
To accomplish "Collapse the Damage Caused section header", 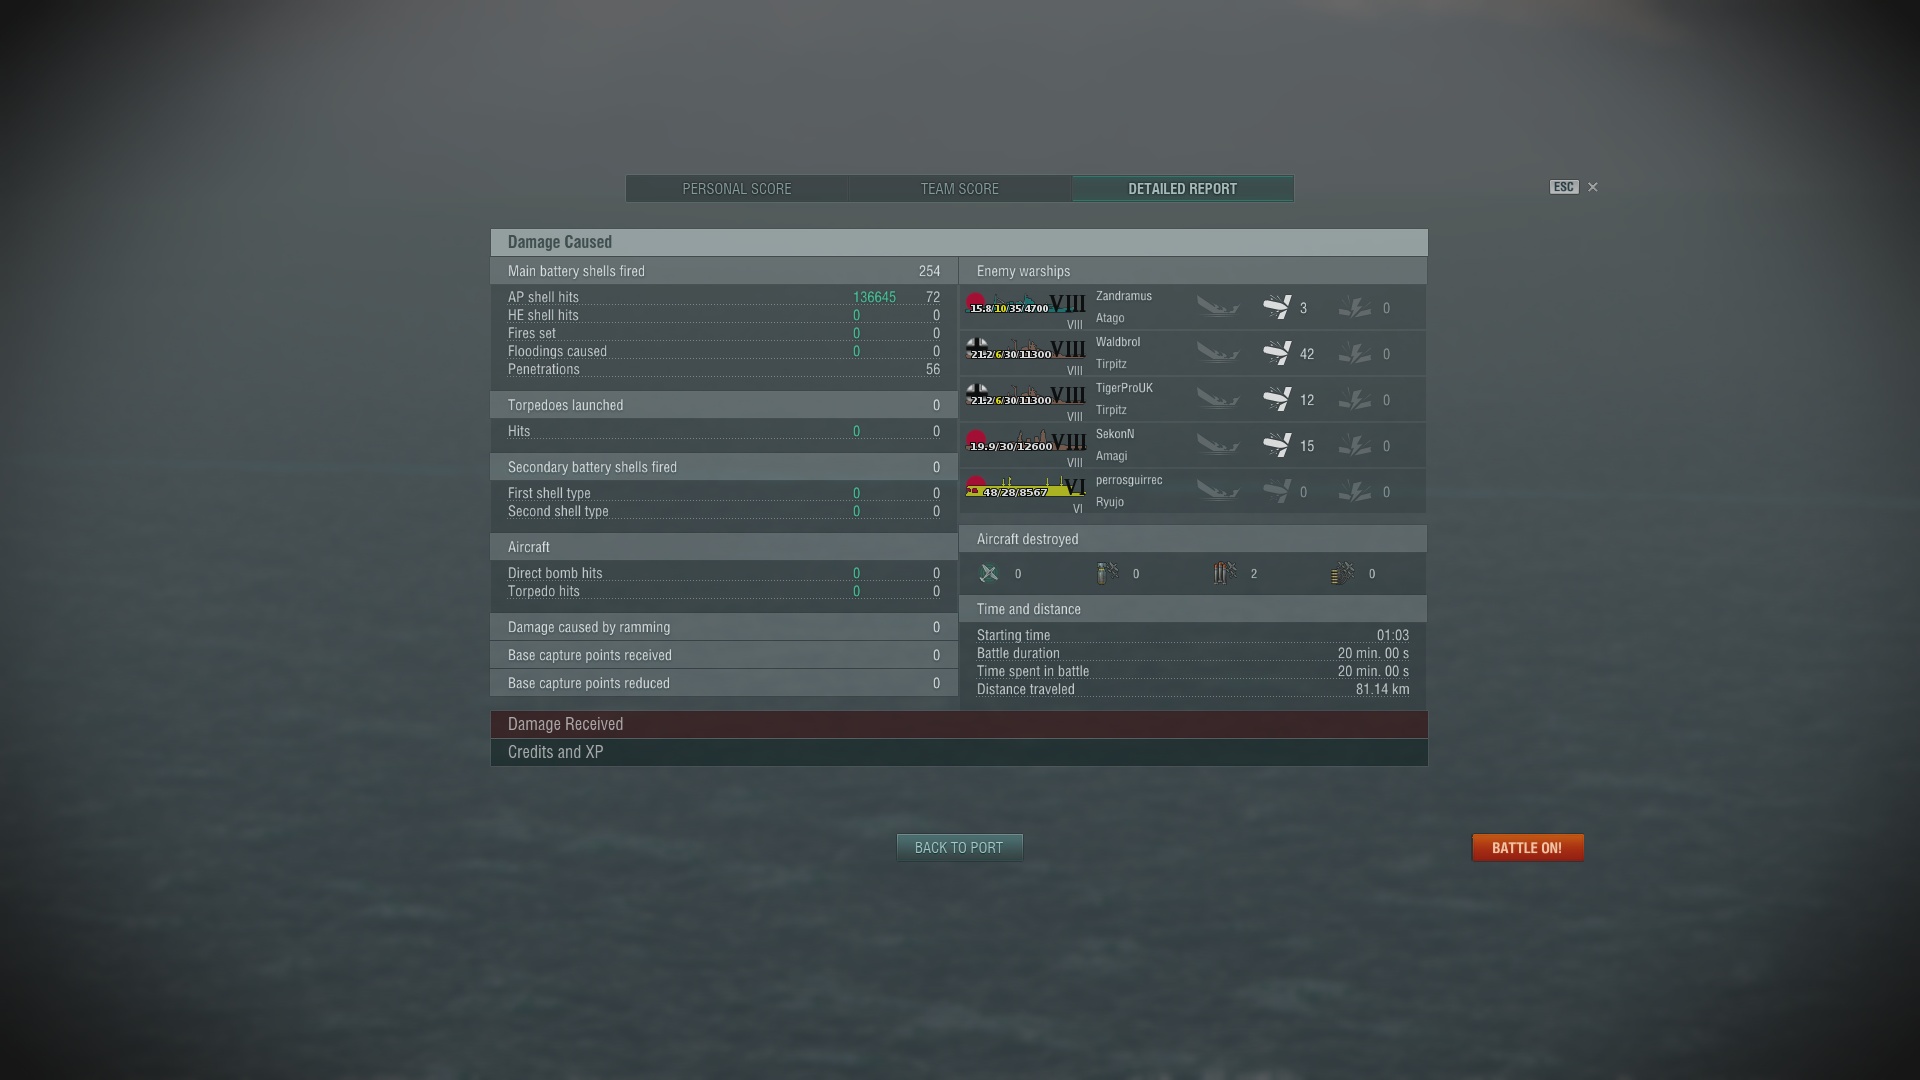I will [x=959, y=242].
